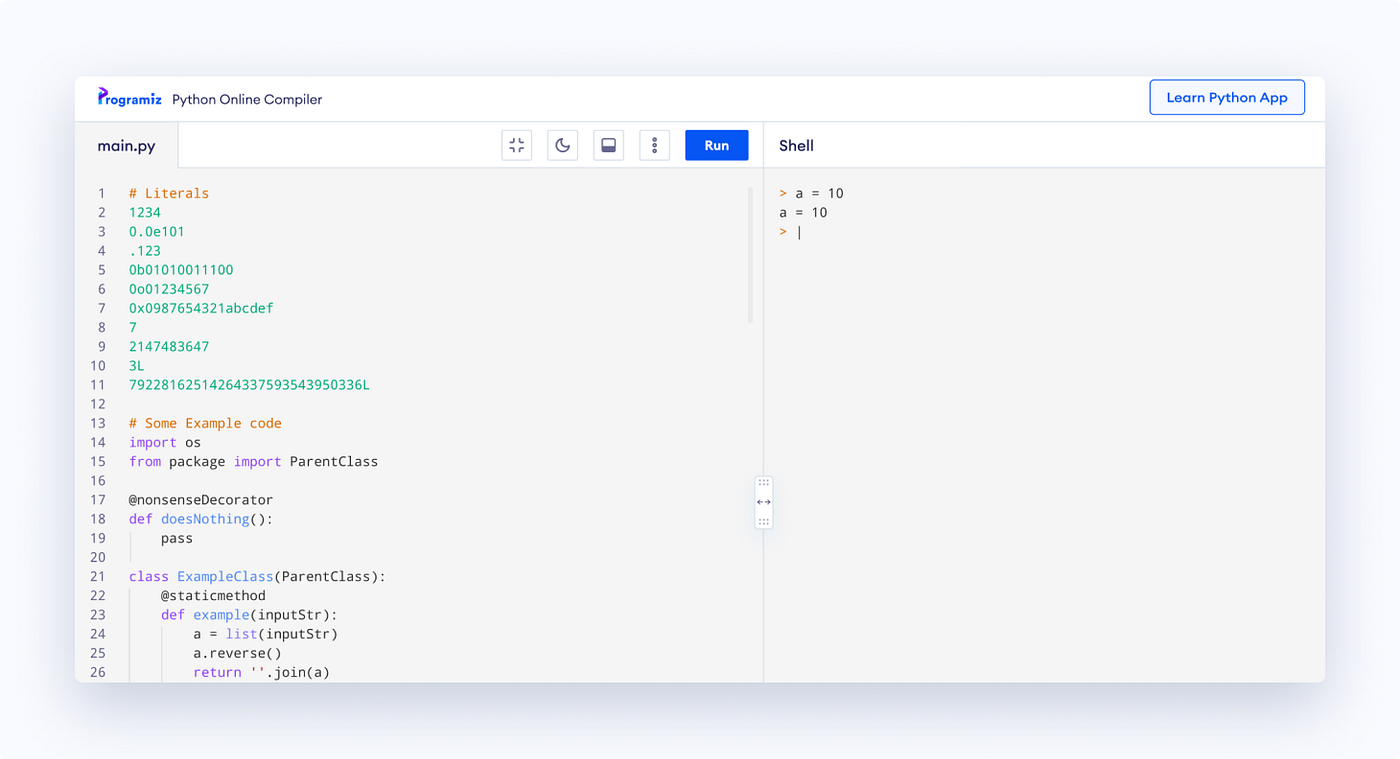1400x759 pixels.
Task: Open the three-dot options menu
Action: (x=654, y=145)
